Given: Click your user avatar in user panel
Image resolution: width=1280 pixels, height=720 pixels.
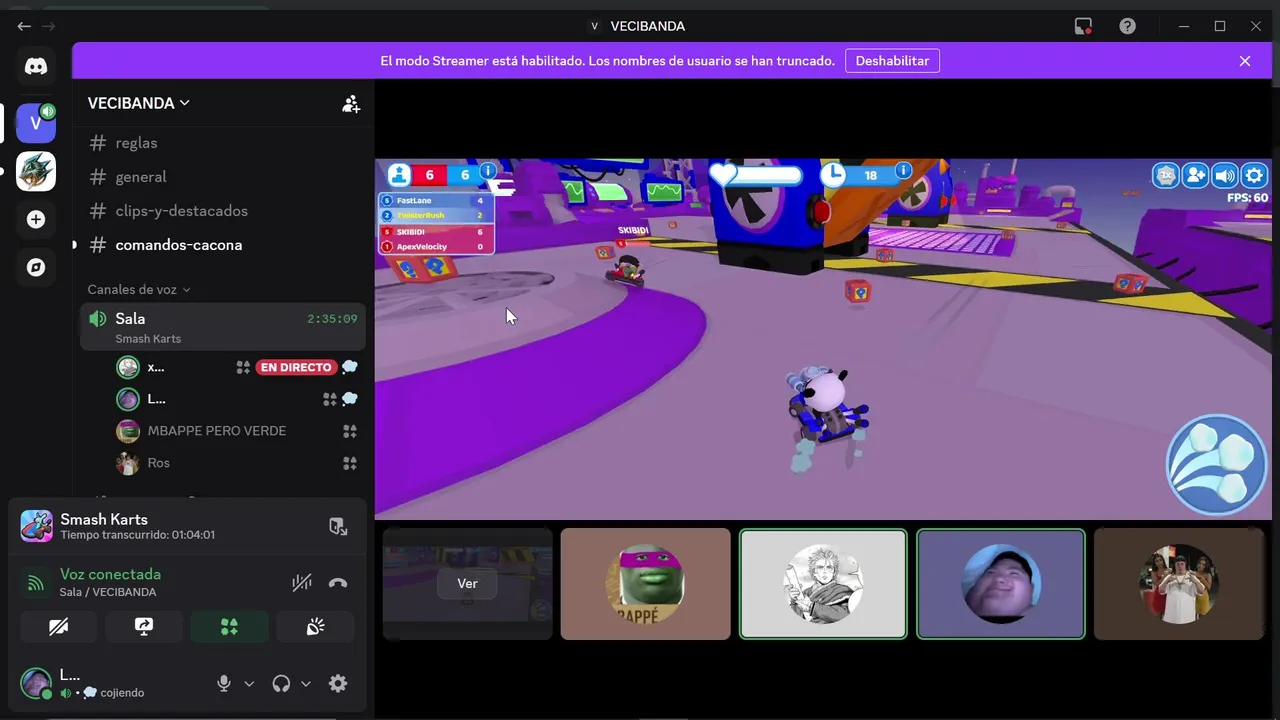Looking at the screenshot, I should 36,683.
